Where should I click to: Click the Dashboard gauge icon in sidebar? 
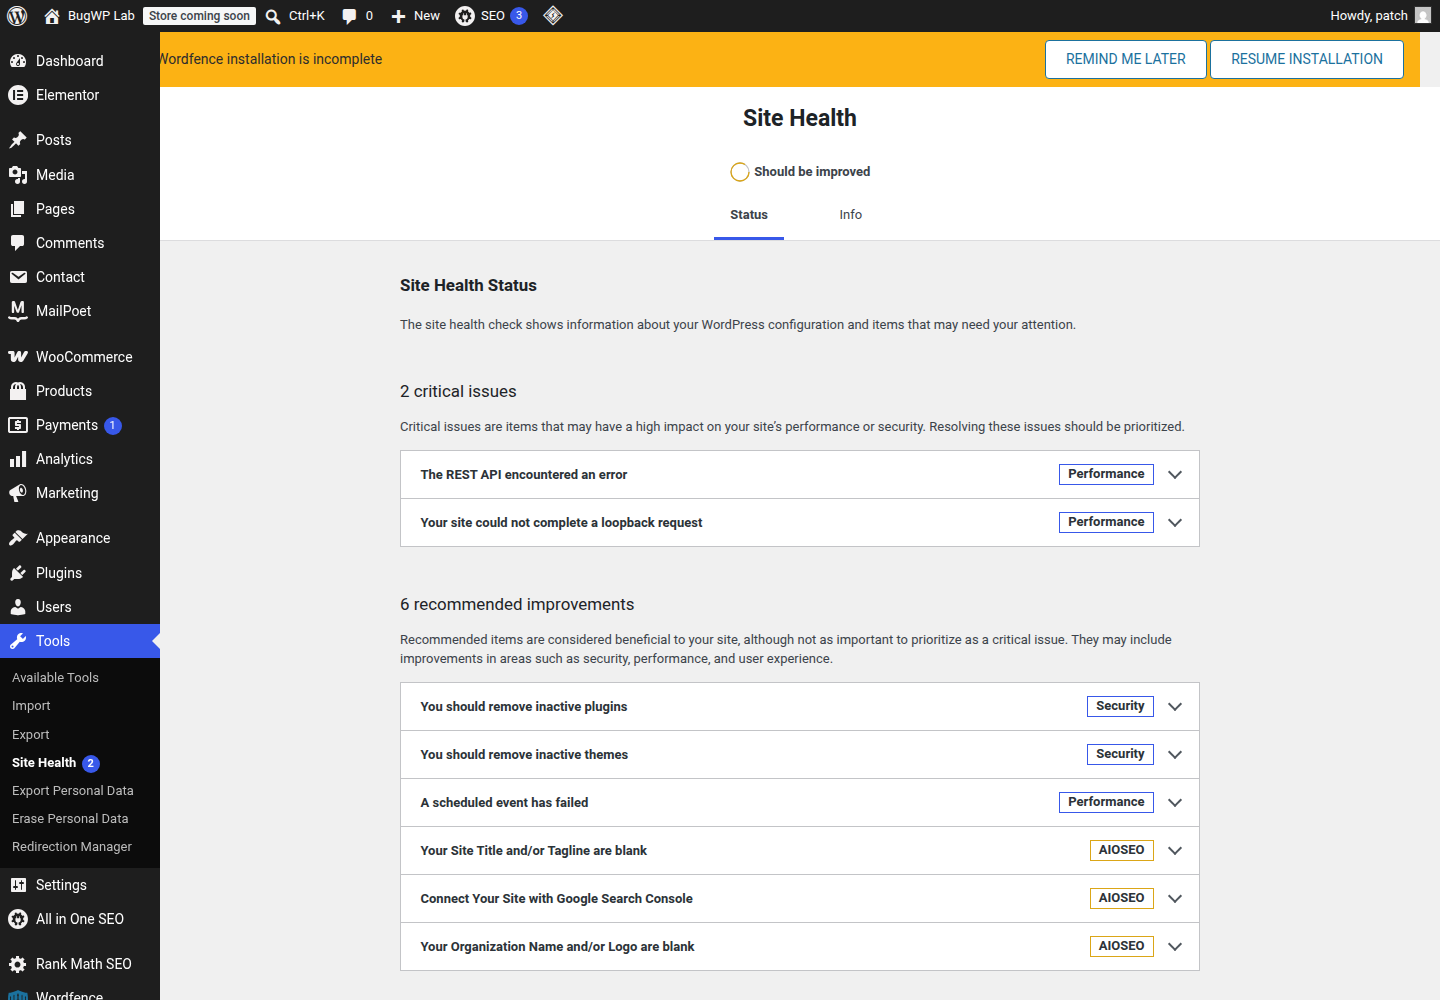(18, 61)
